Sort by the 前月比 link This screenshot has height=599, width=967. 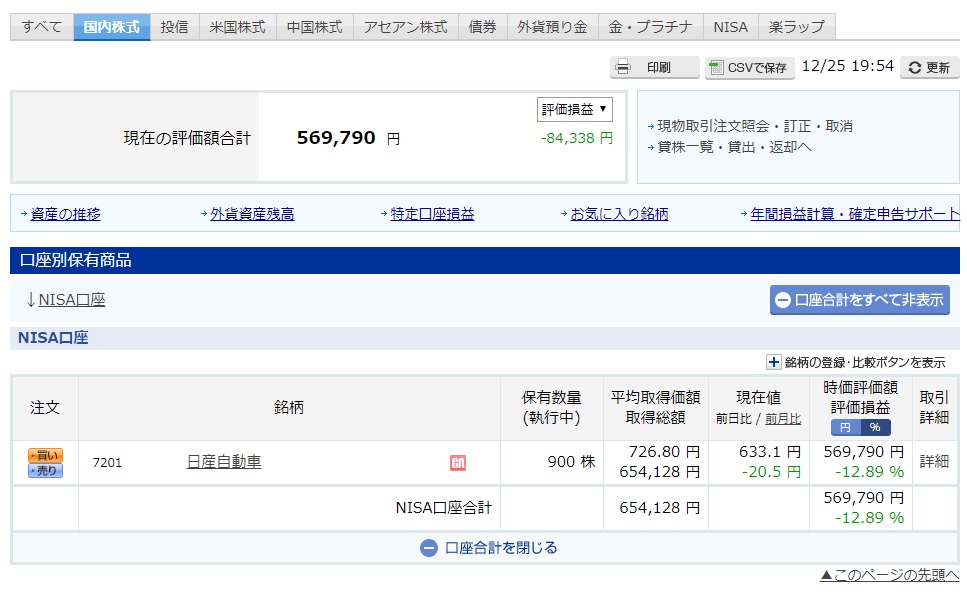pyautogui.click(x=783, y=419)
